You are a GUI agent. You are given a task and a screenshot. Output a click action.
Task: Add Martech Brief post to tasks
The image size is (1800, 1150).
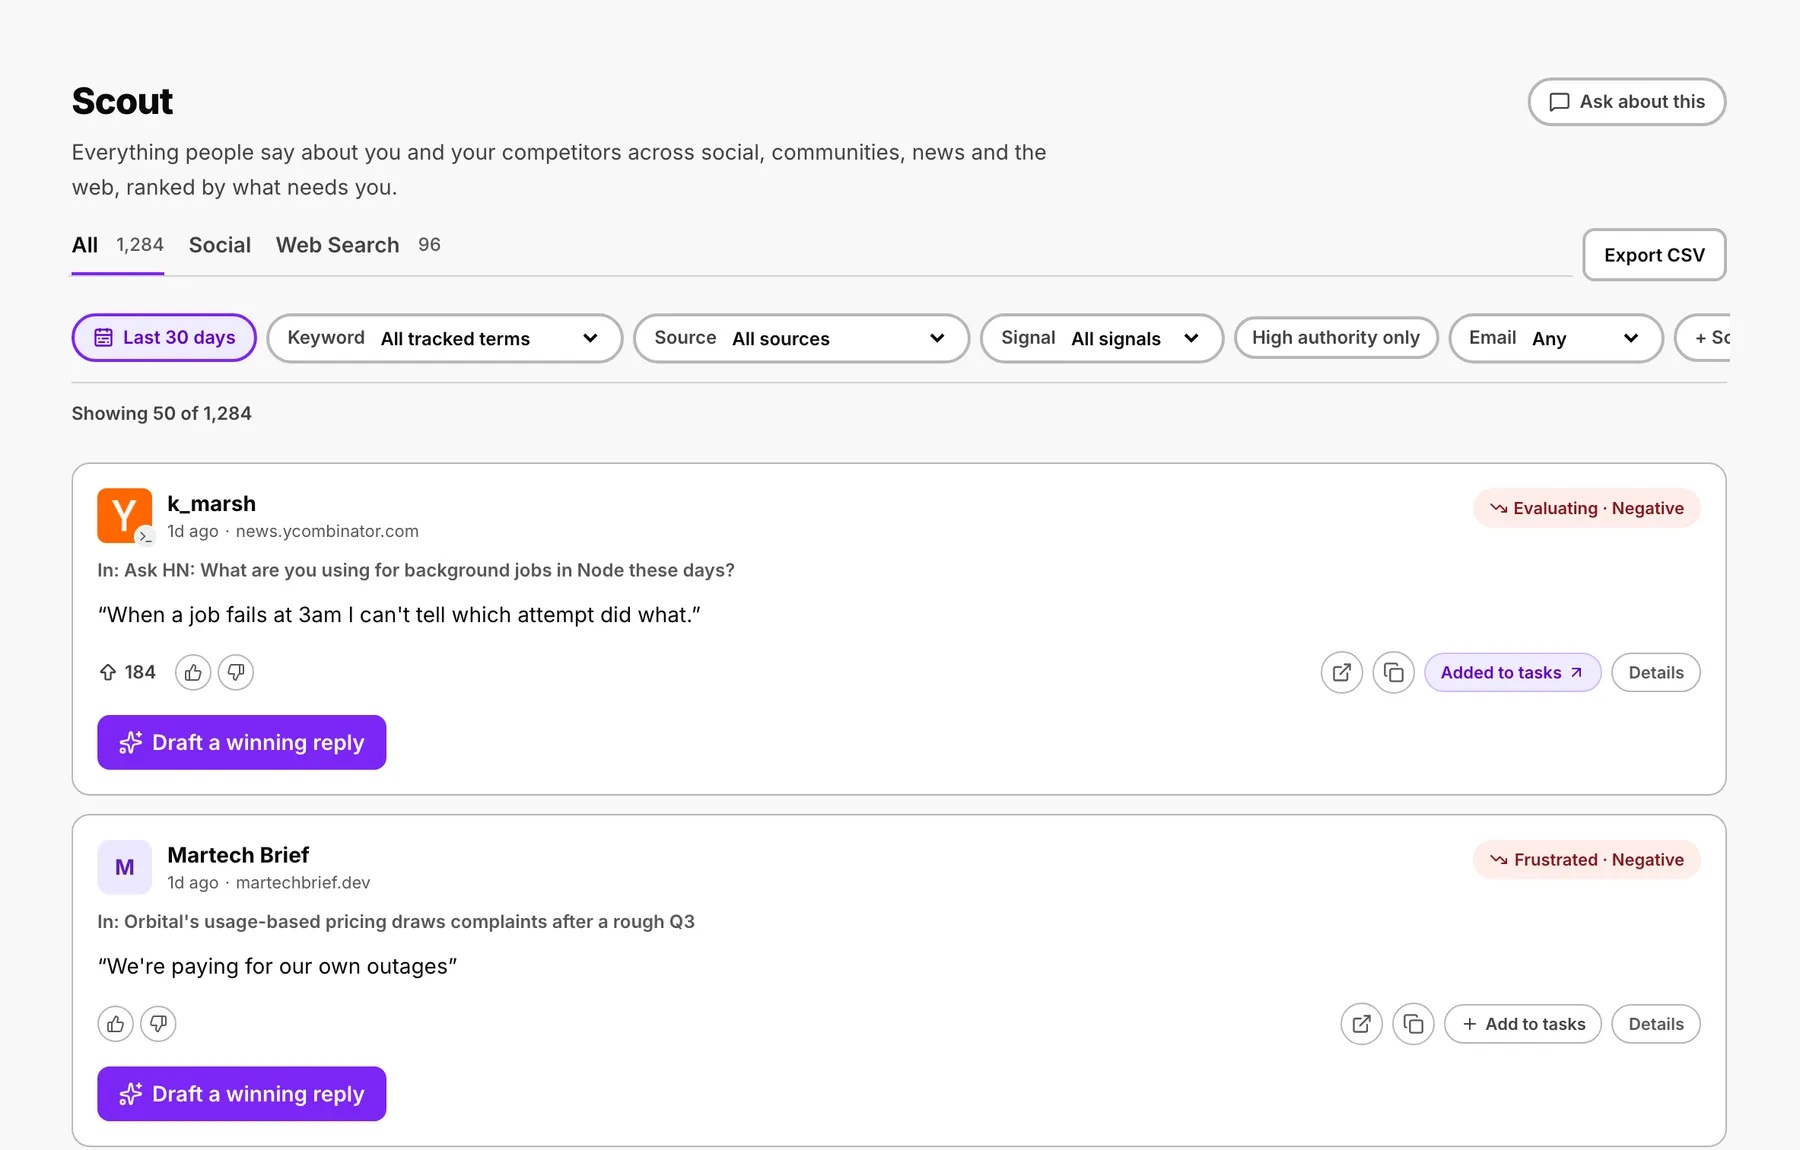point(1523,1024)
